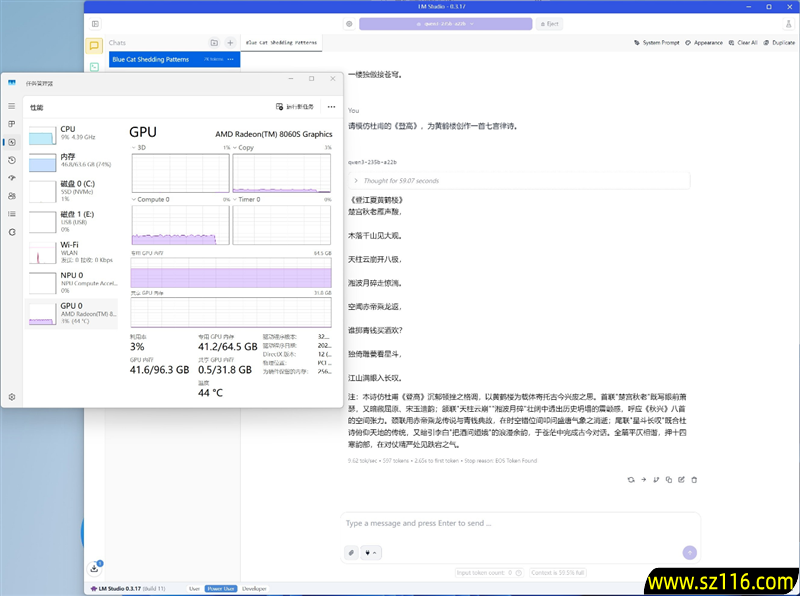Copy the poem reply using the copy icon
Image resolution: width=800 pixels, height=596 pixels.
(x=670, y=480)
